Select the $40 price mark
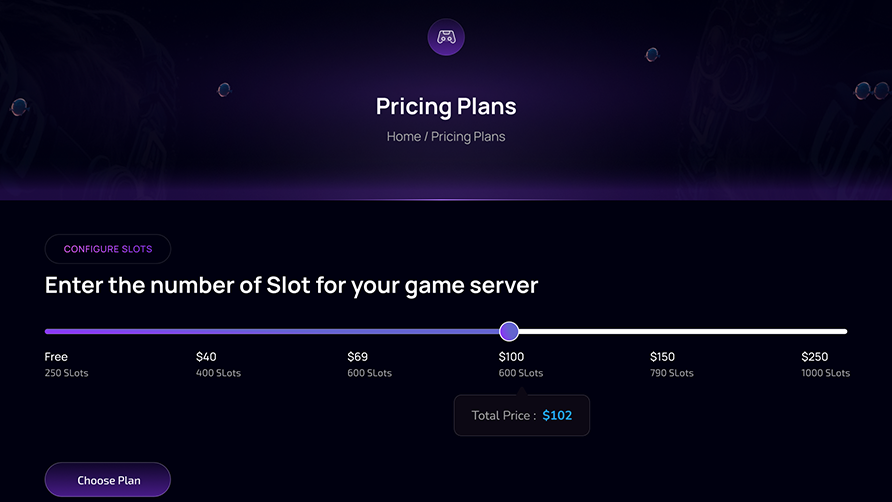 pyautogui.click(x=206, y=357)
